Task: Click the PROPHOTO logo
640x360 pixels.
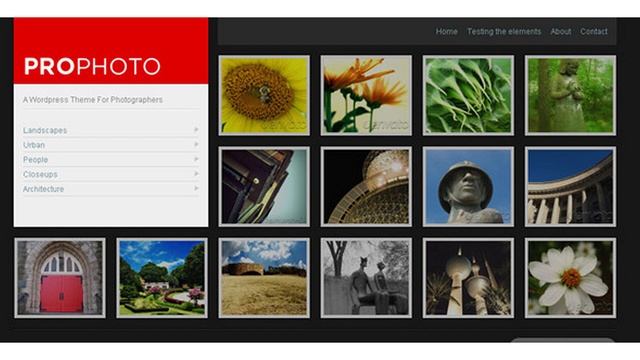Action: tap(92, 66)
